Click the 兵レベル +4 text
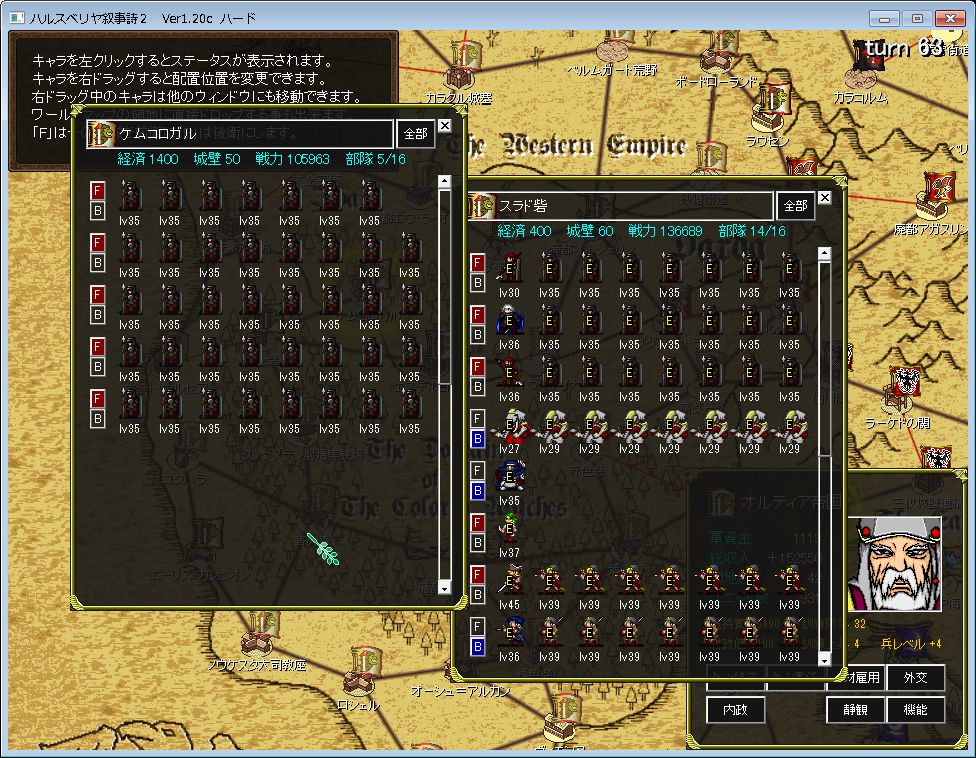976x758 pixels. click(911, 643)
